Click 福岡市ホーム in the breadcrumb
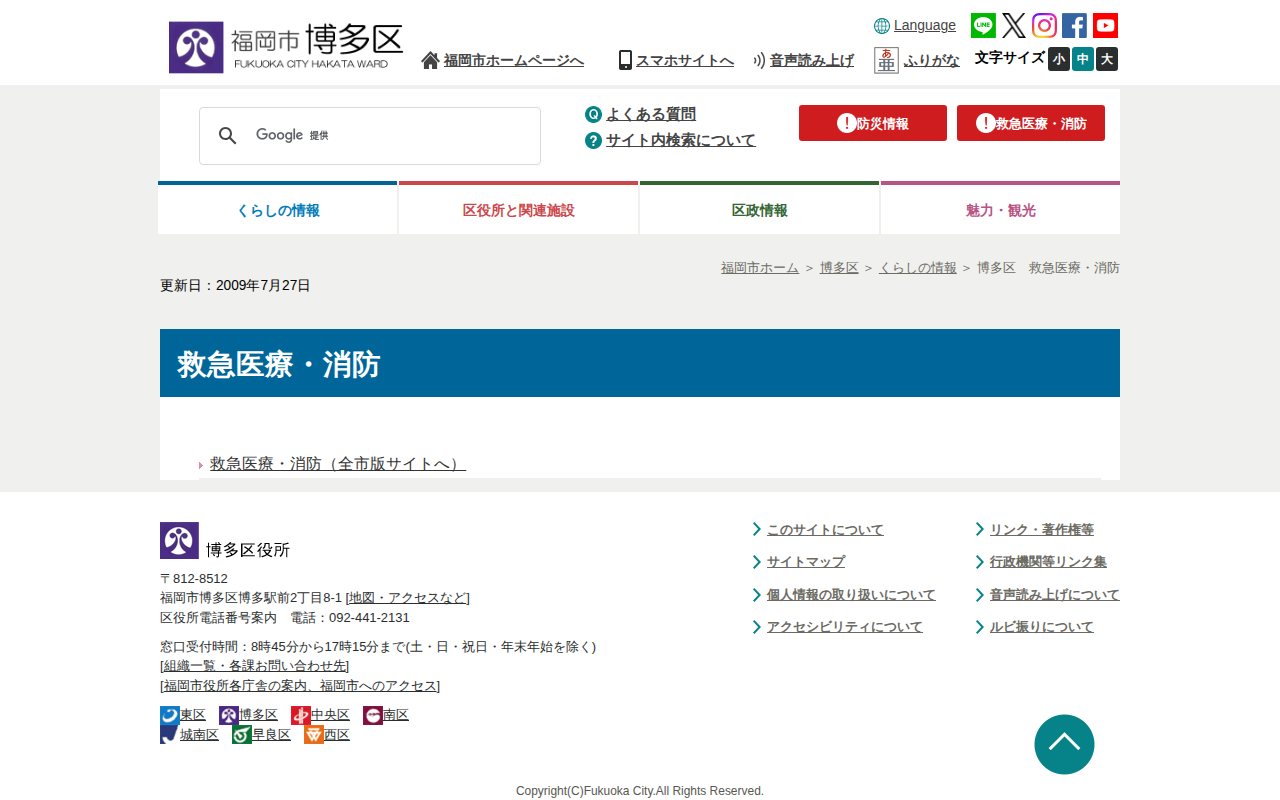 [760, 268]
